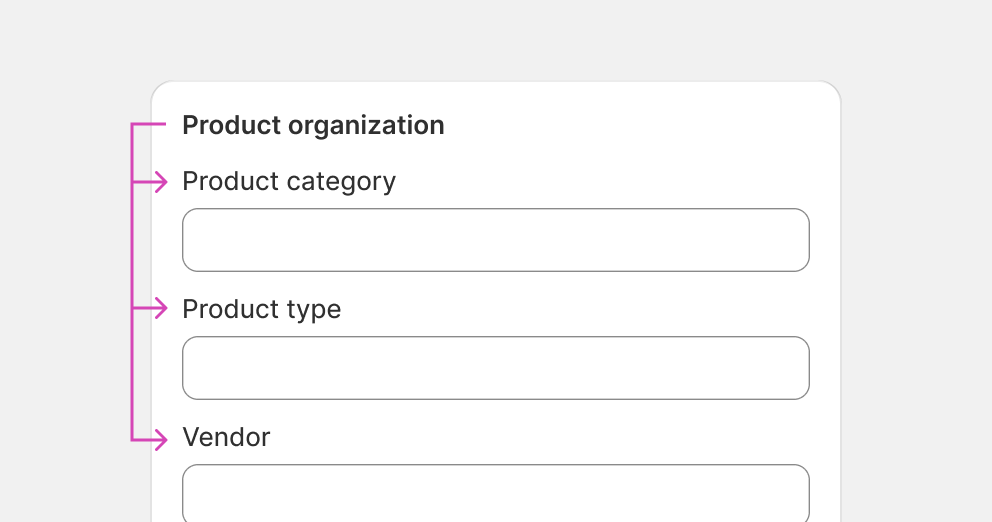Click the Product category label
This screenshot has height=522, width=992.
pyautogui.click(x=289, y=182)
